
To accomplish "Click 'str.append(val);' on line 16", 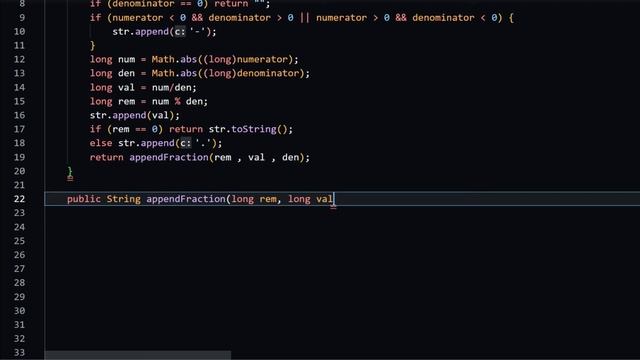I will point(135,115).
